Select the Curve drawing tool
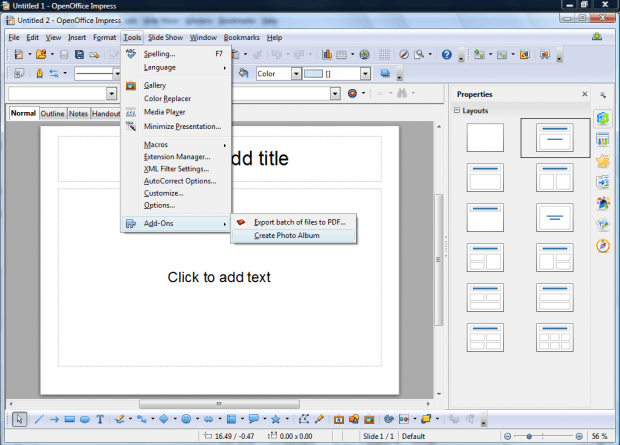The width and height of the screenshot is (620, 445). (119, 419)
